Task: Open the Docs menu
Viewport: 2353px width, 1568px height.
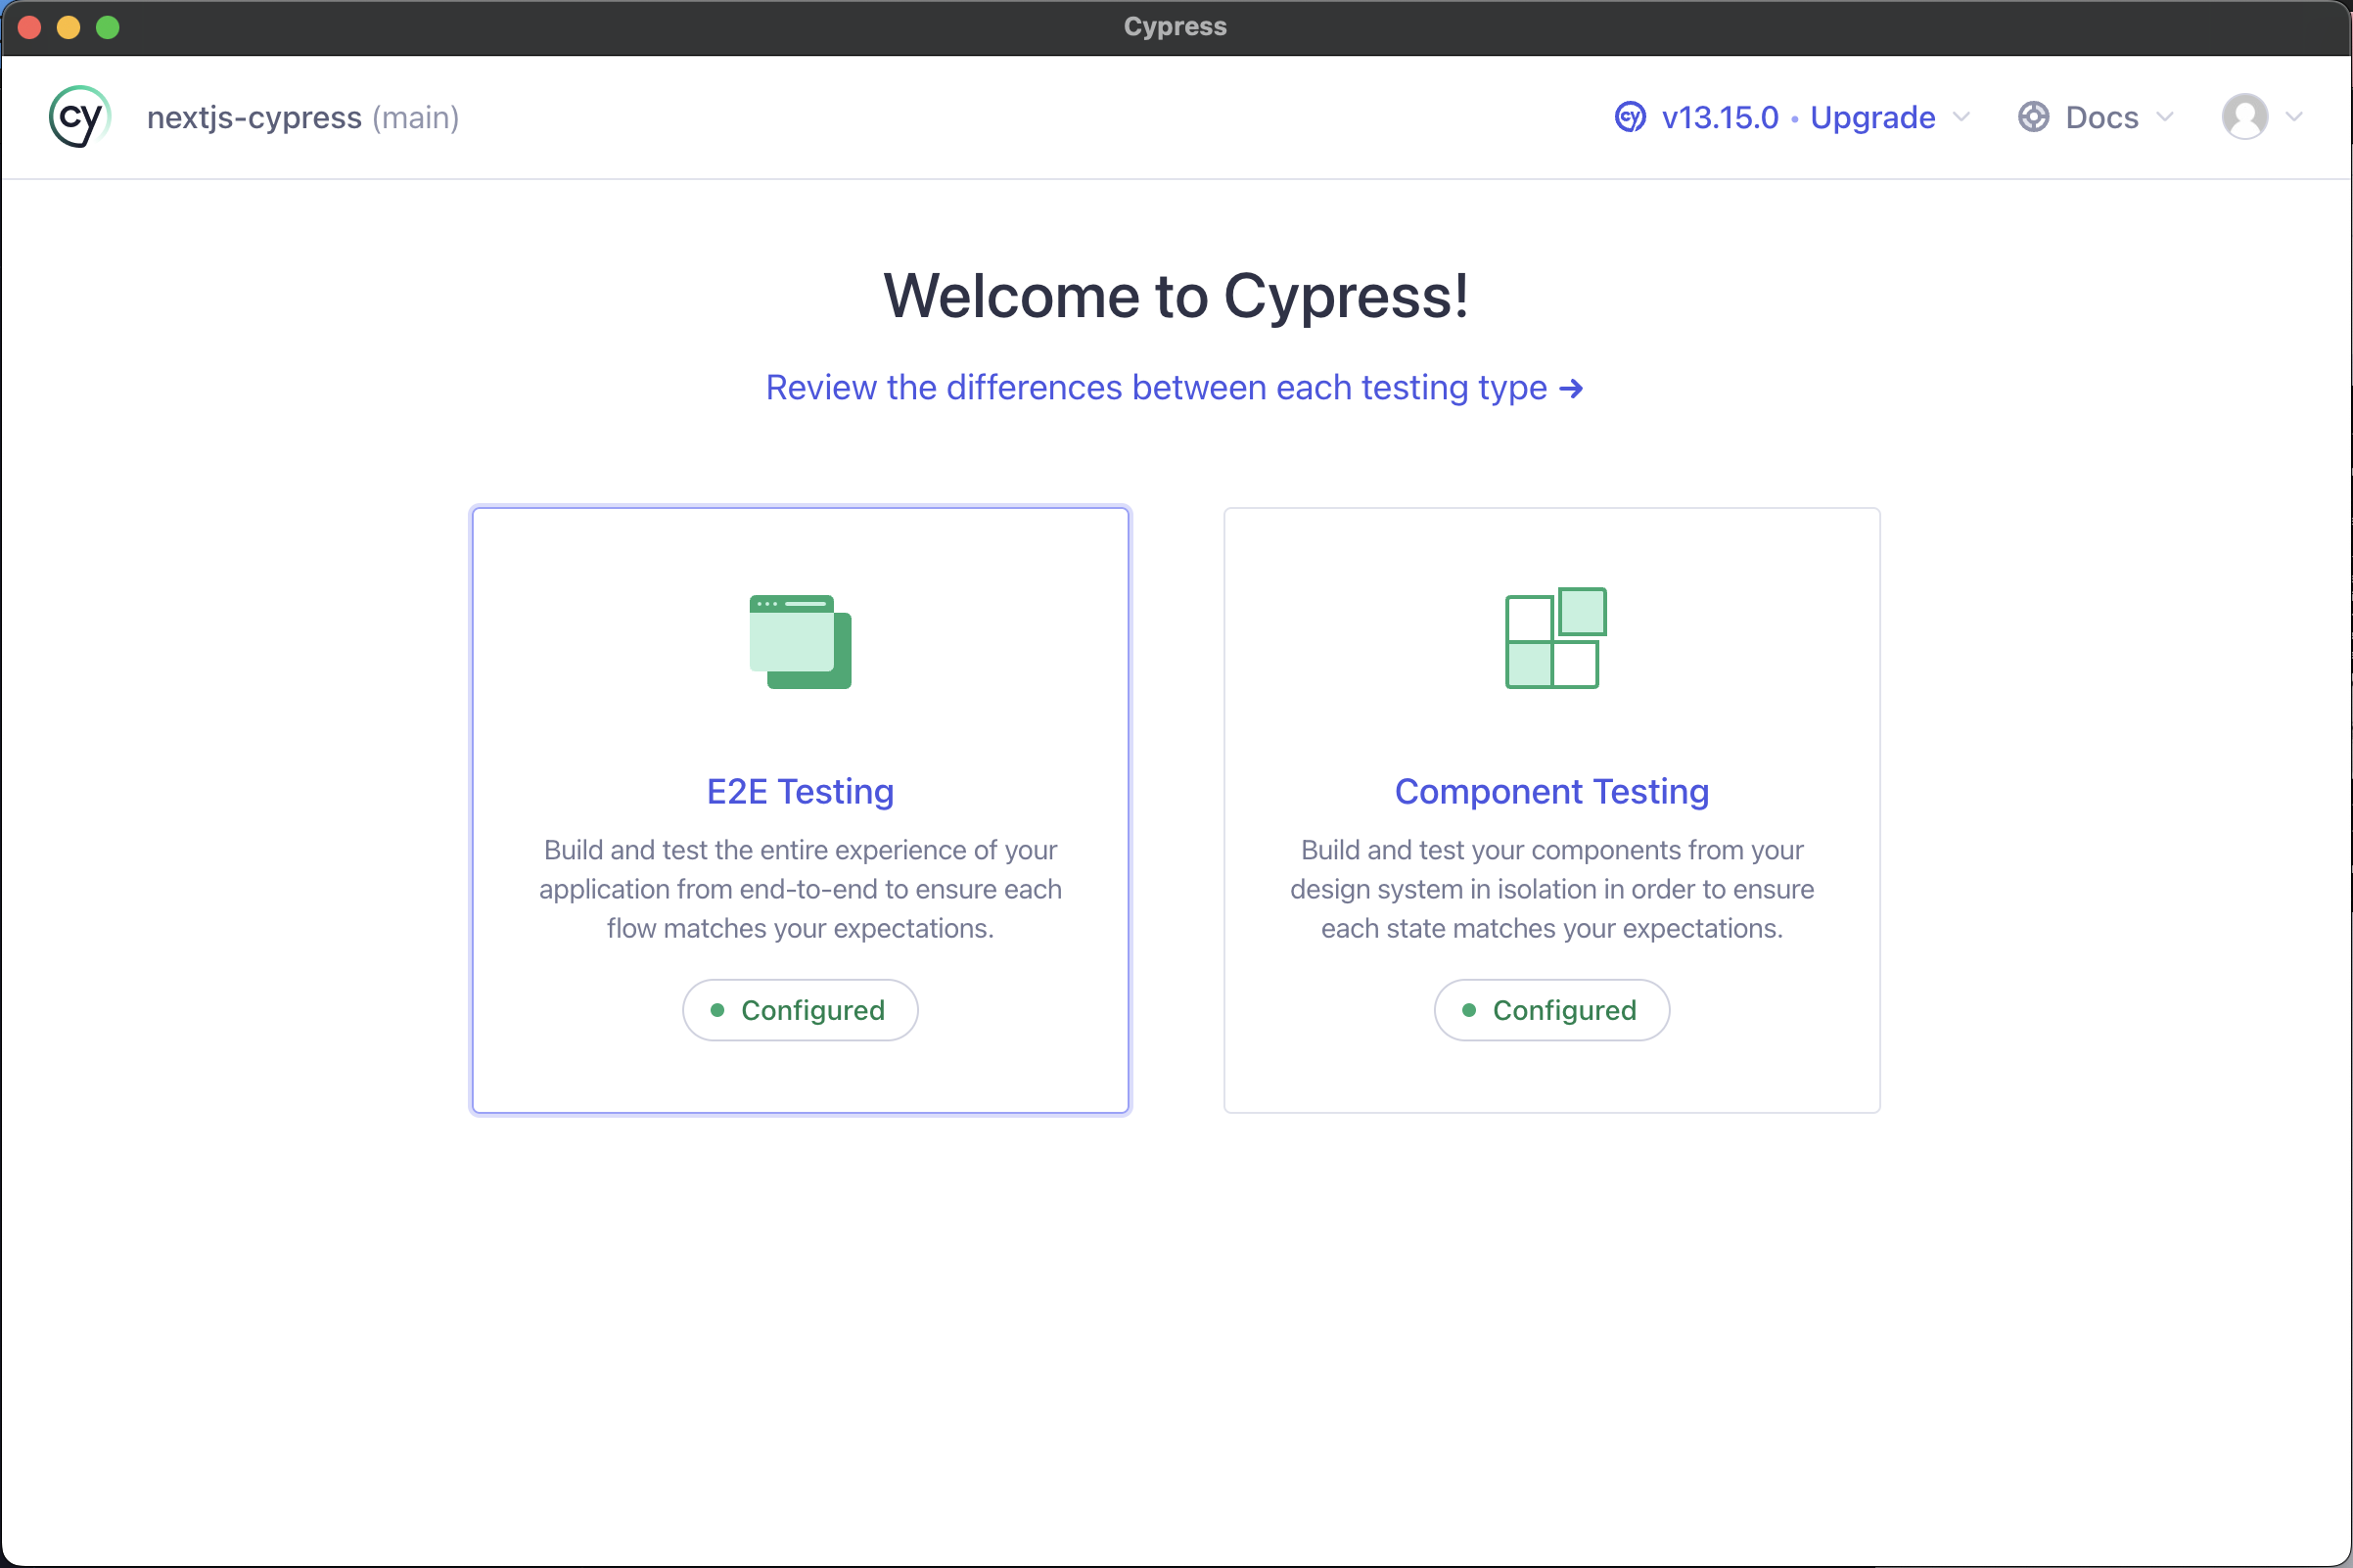Action: click(2096, 117)
